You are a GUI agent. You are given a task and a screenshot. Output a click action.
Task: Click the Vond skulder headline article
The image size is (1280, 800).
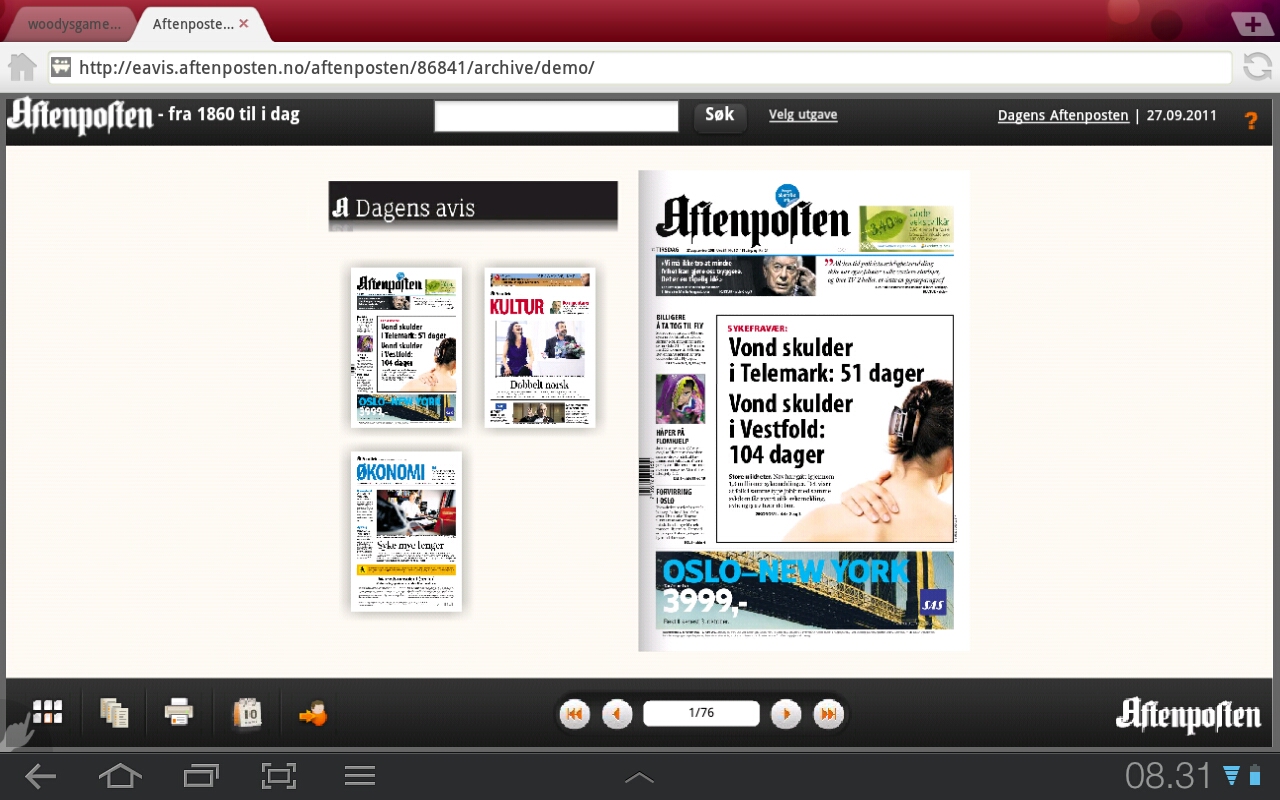[835, 429]
